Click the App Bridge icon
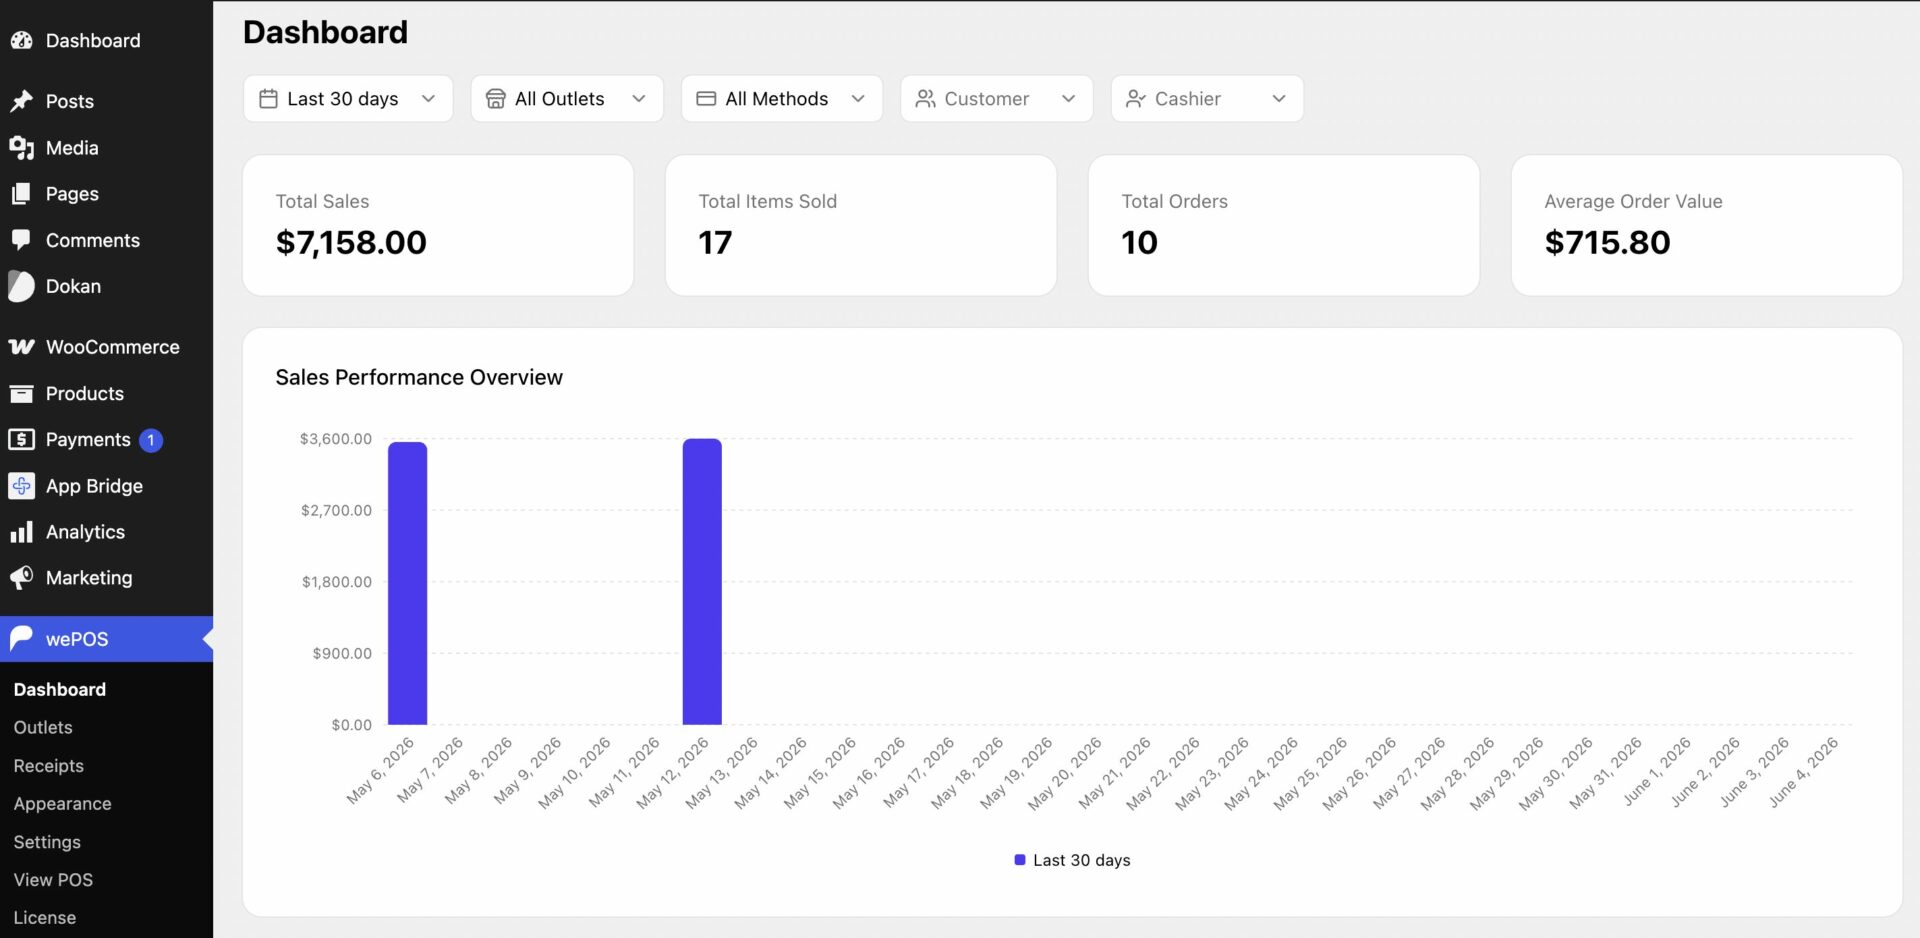 coord(21,486)
